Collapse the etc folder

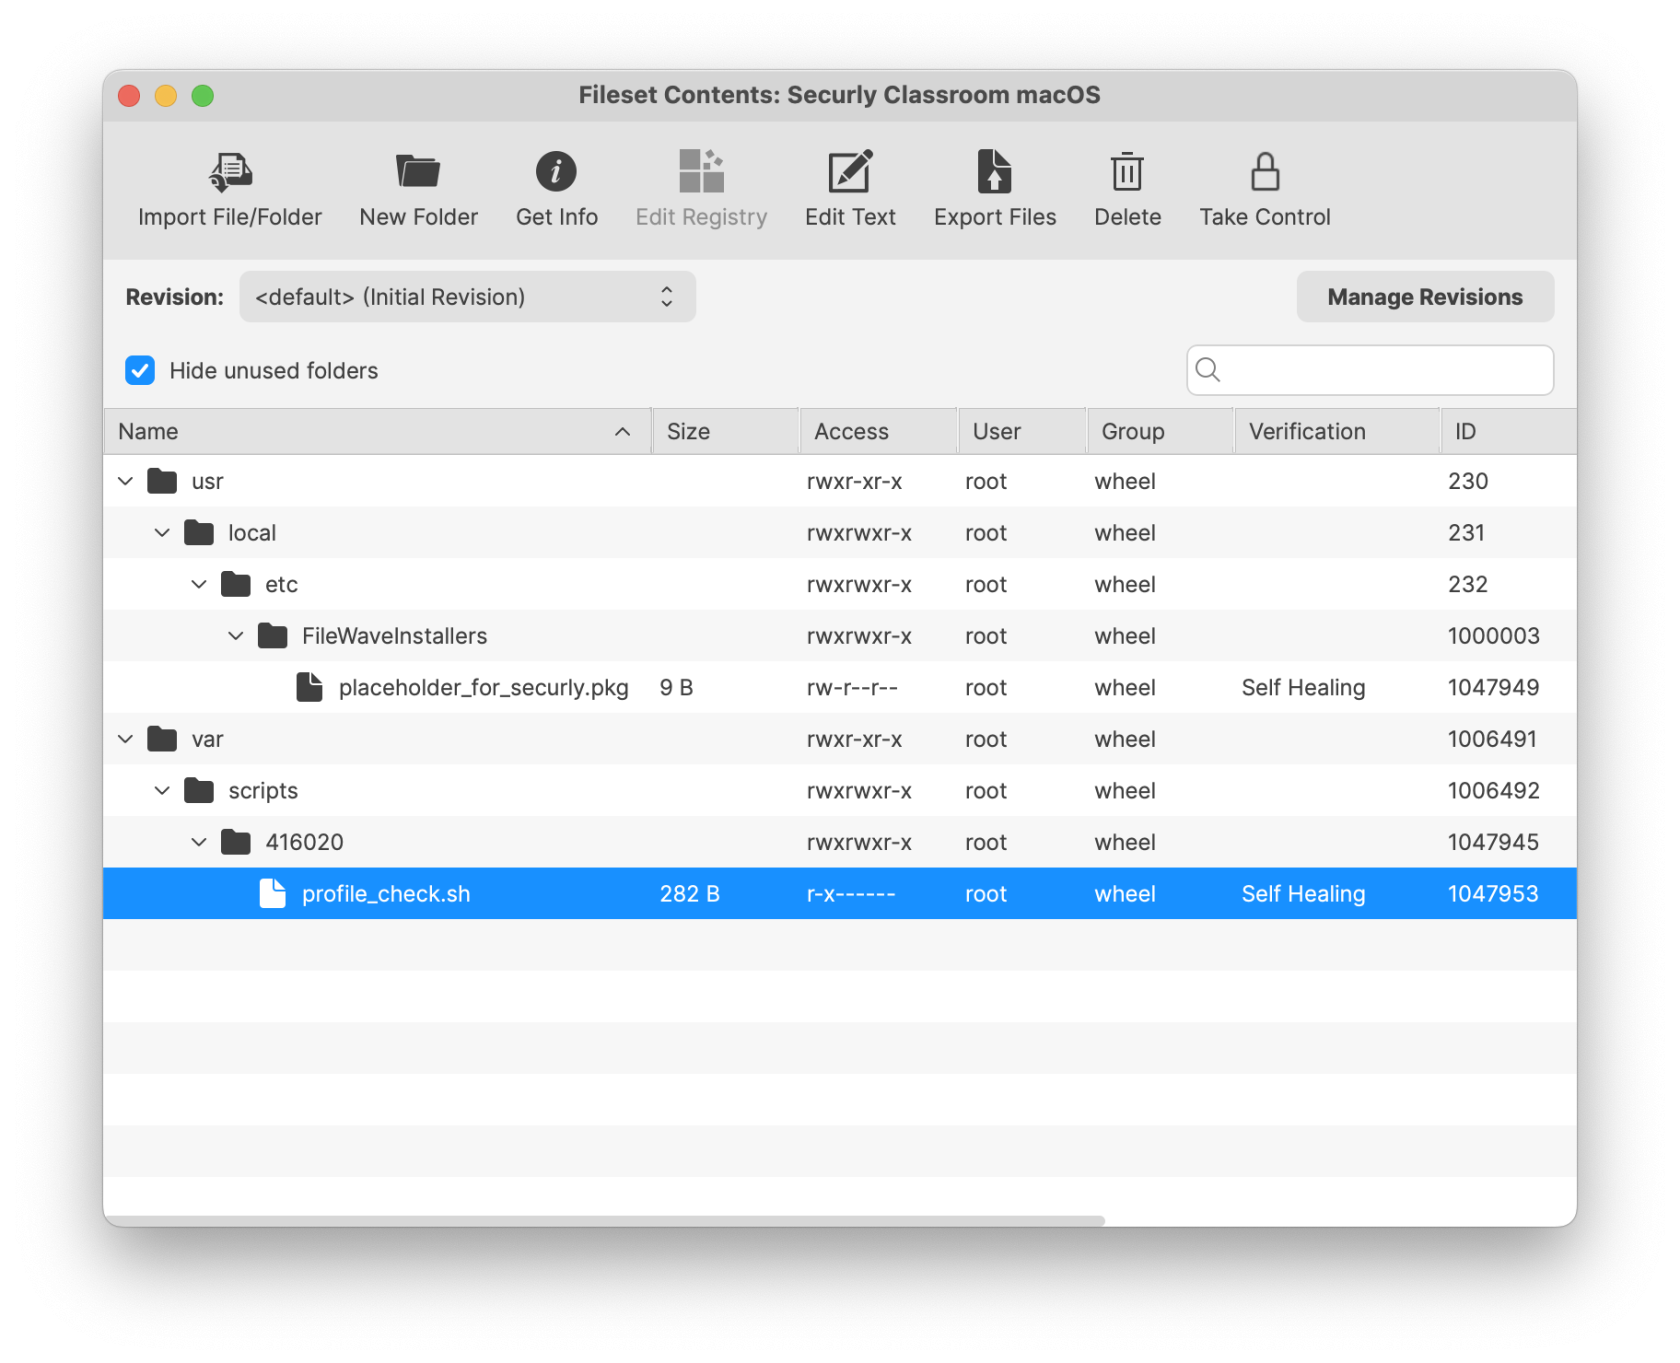click(x=199, y=584)
